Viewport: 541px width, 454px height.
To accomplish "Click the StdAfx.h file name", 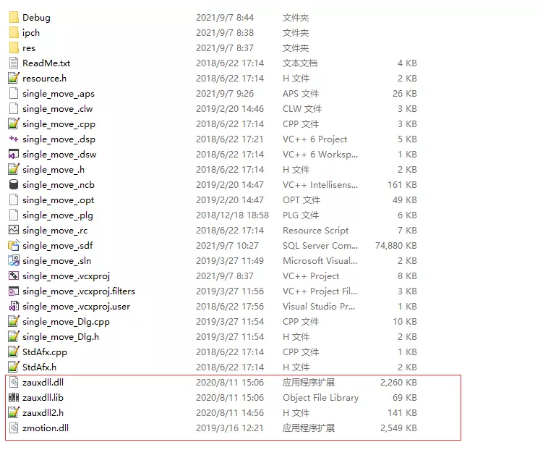I will point(39,367).
